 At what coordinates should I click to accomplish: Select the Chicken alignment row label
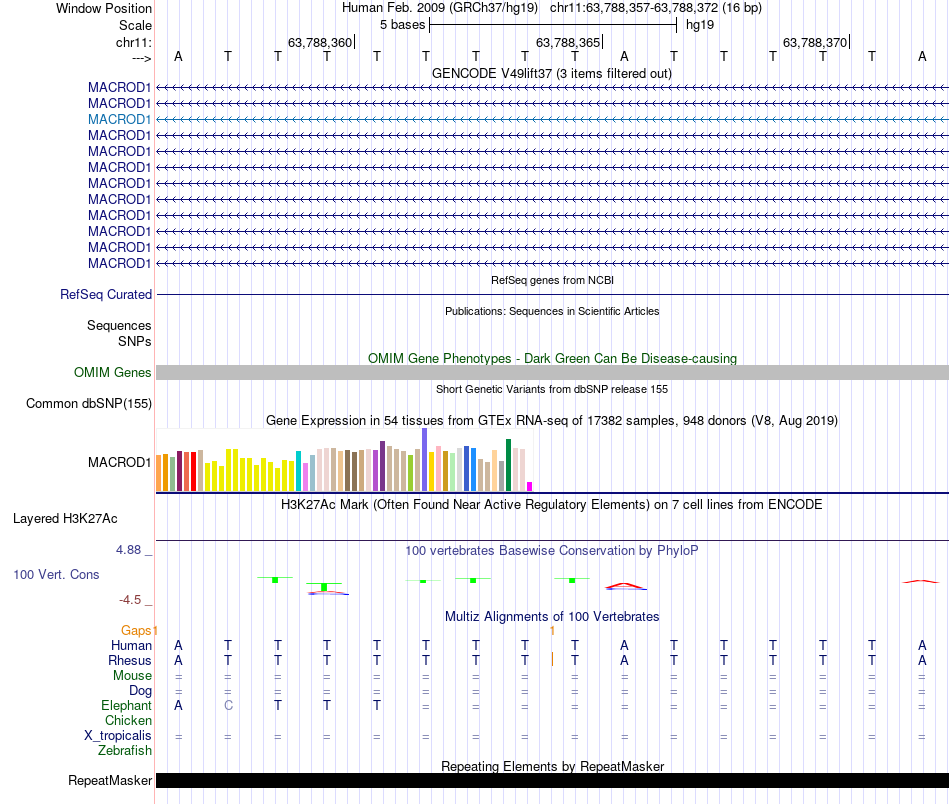point(128,720)
